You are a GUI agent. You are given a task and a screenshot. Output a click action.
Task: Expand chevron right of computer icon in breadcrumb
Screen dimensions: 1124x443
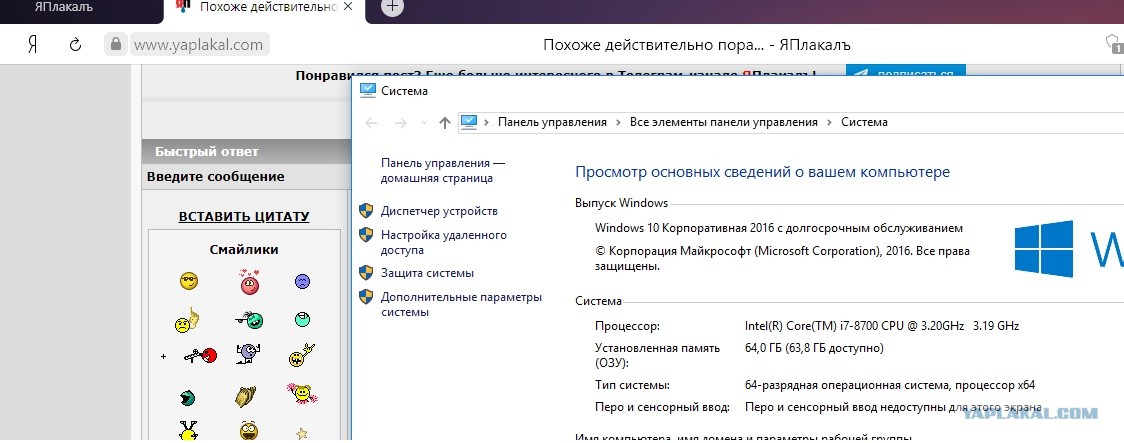pyautogui.click(x=487, y=123)
